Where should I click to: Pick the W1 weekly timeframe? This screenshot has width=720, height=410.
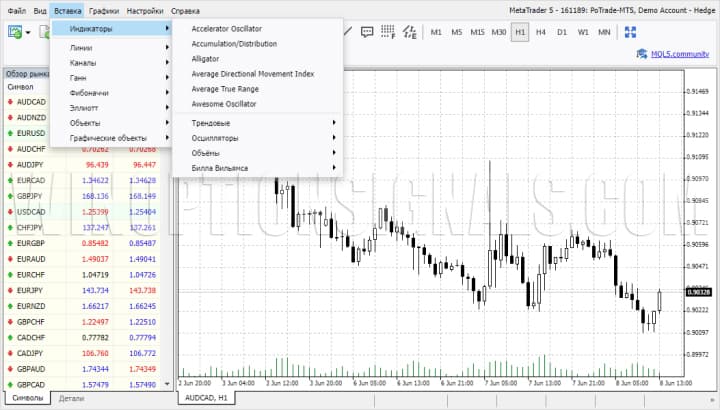click(x=582, y=32)
